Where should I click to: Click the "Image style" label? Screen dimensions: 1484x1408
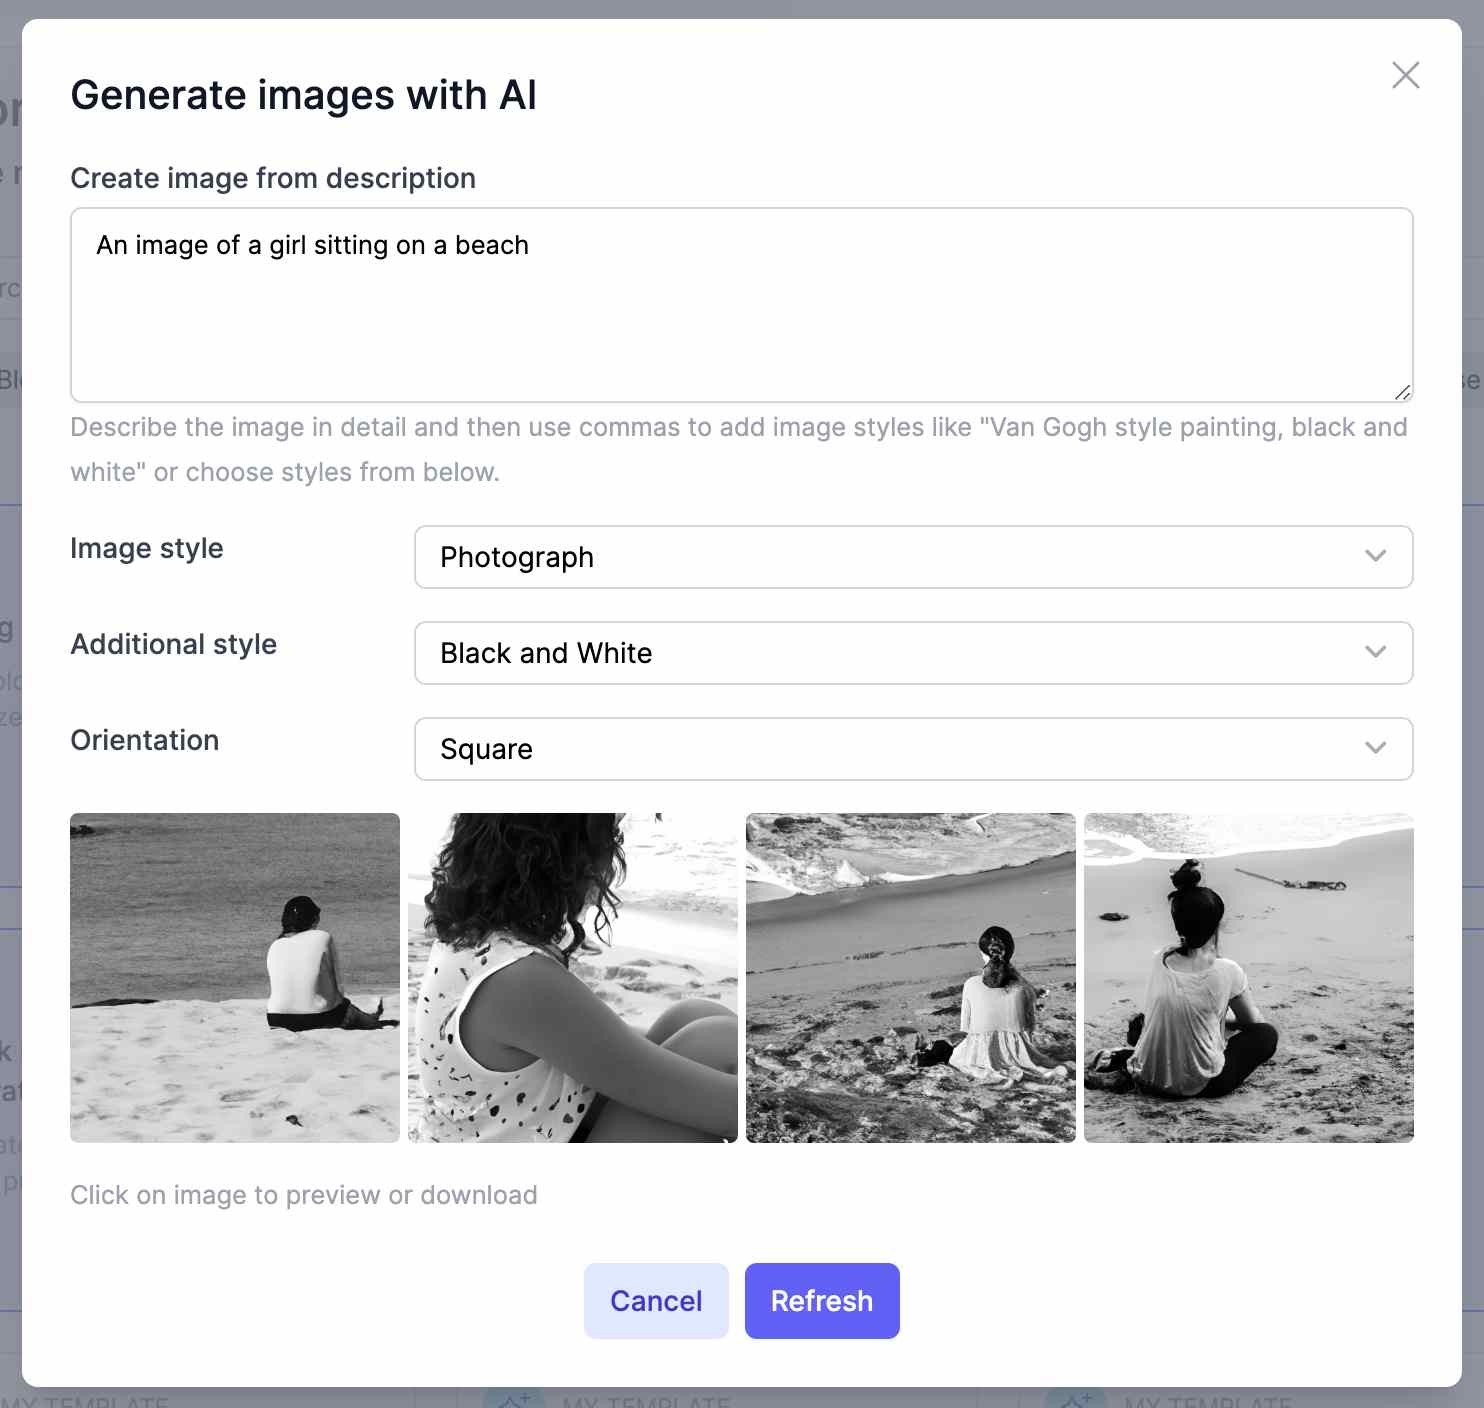pyautogui.click(x=147, y=548)
